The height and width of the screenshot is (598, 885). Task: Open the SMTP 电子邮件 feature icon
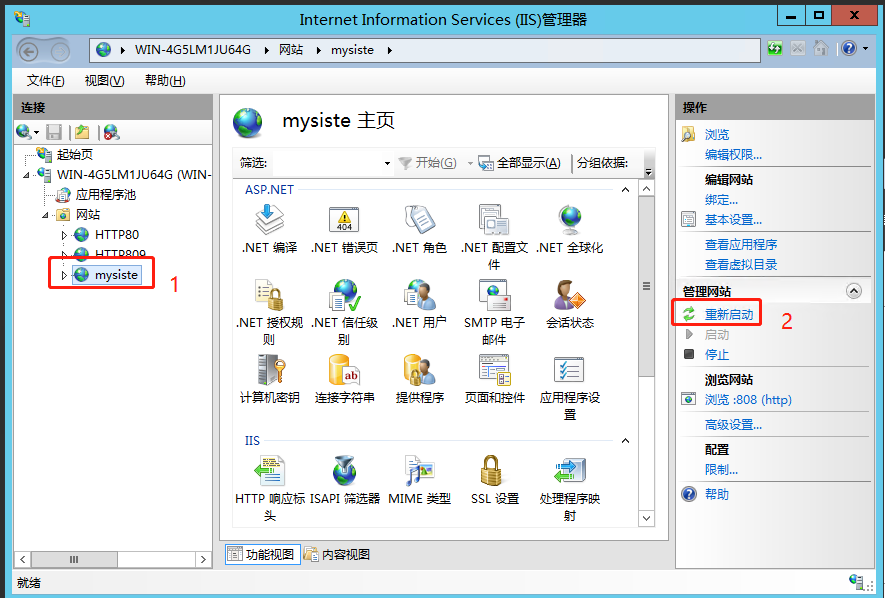[494, 312]
